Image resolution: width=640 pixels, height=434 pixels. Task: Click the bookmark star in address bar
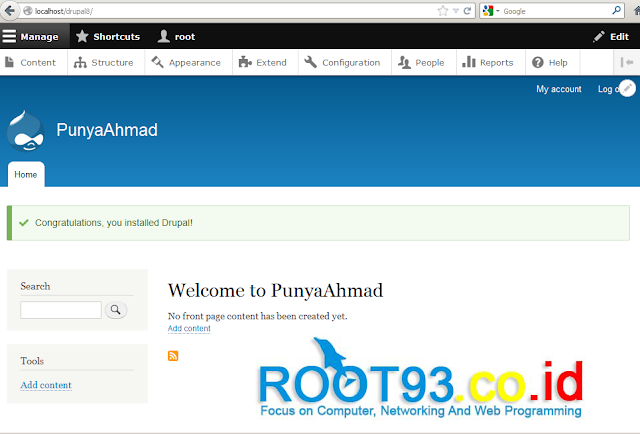click(x=442, y=11)
